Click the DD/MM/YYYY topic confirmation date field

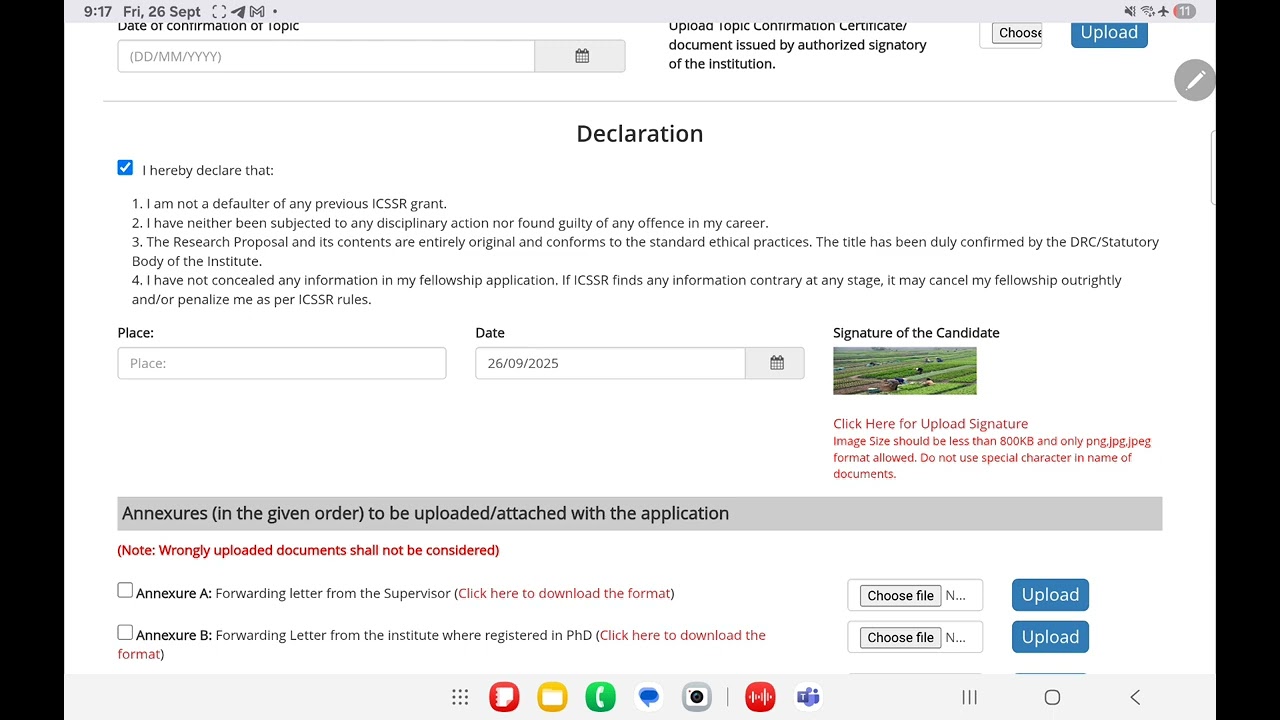point(326,56)
